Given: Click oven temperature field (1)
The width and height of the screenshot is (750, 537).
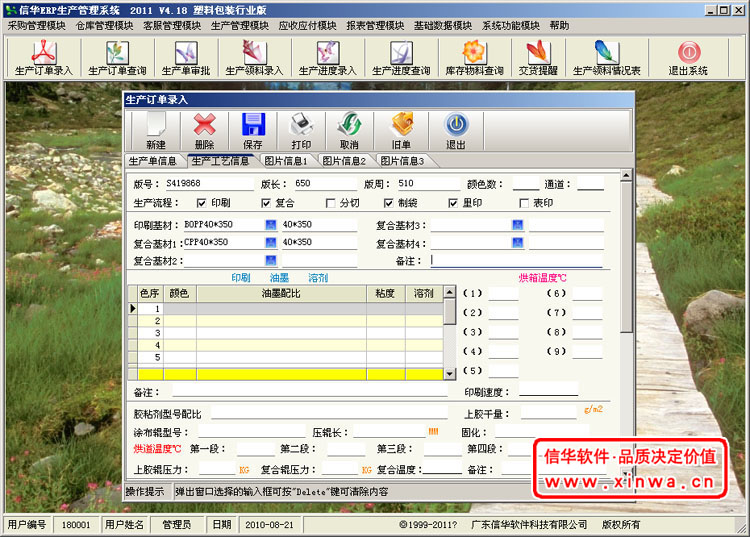Looking at the screenshot, I should pos(503,294).
